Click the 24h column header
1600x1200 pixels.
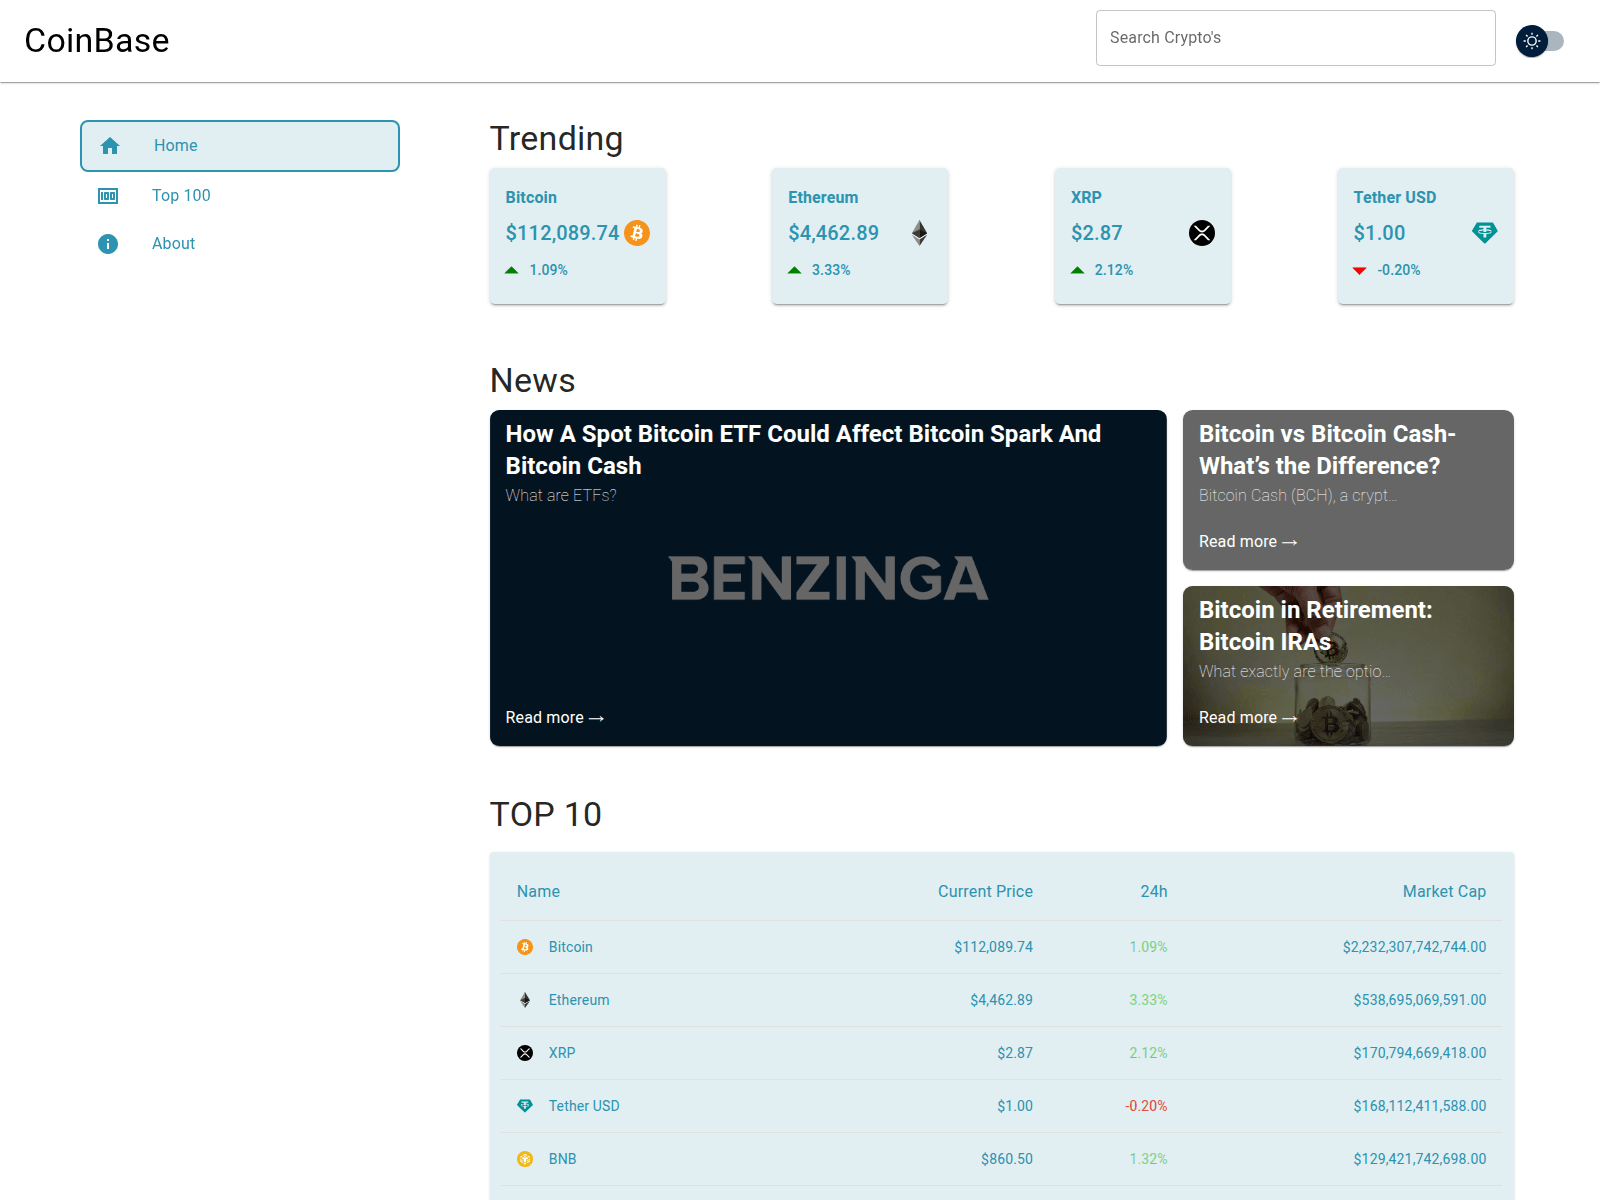click(1154, 892)
